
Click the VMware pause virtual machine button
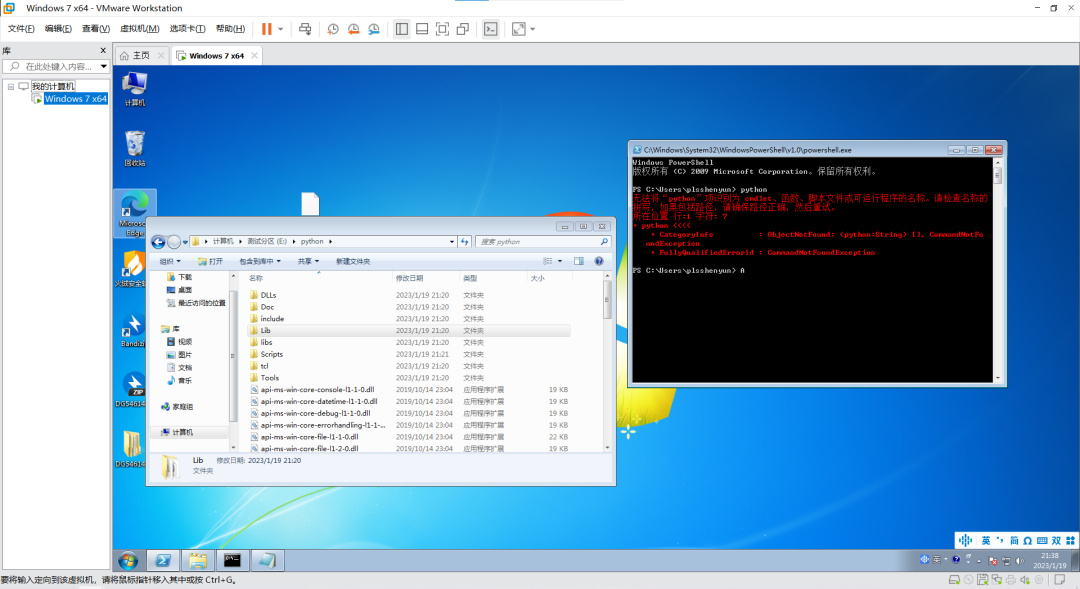[x=267, y=29]
